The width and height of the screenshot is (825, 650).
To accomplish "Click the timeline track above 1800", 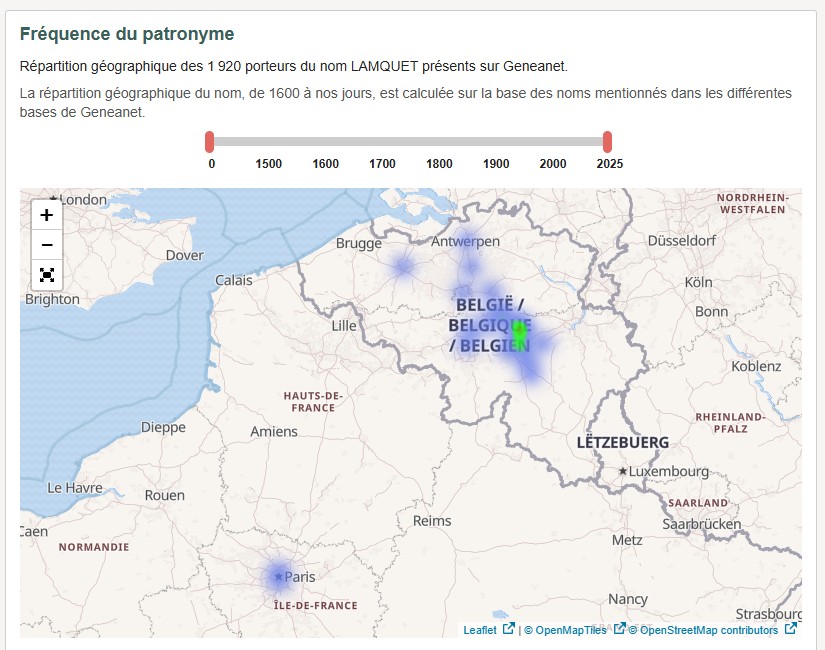I will click(439, 142).
